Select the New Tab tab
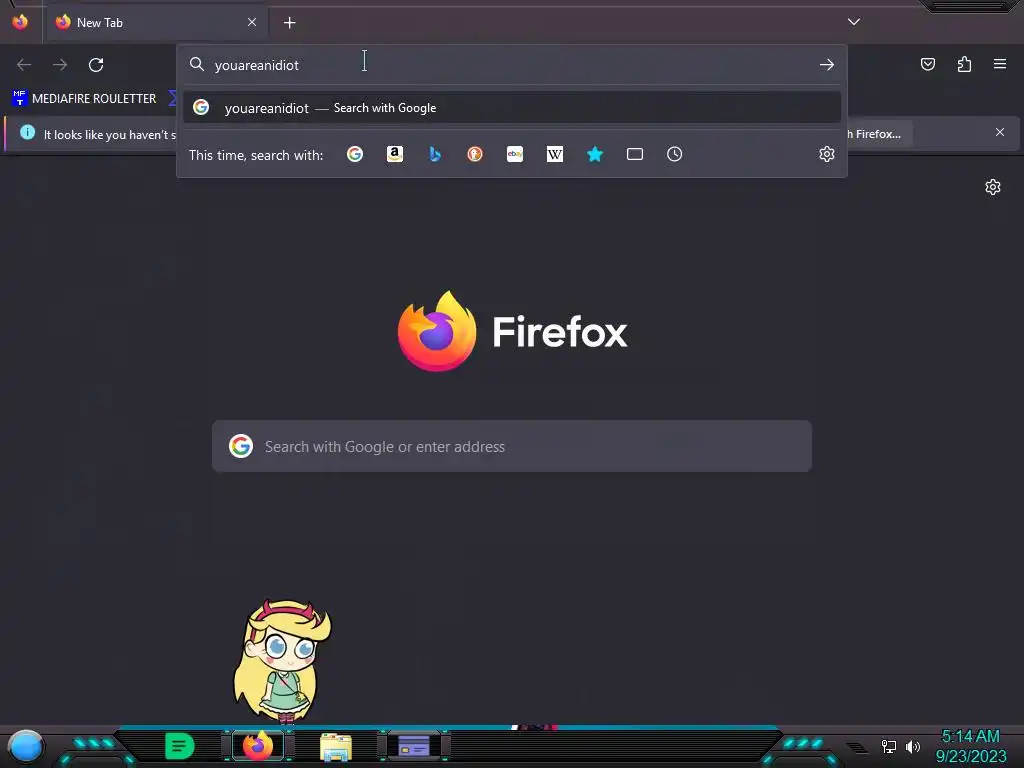1024x768 pixels. (156, 22)
